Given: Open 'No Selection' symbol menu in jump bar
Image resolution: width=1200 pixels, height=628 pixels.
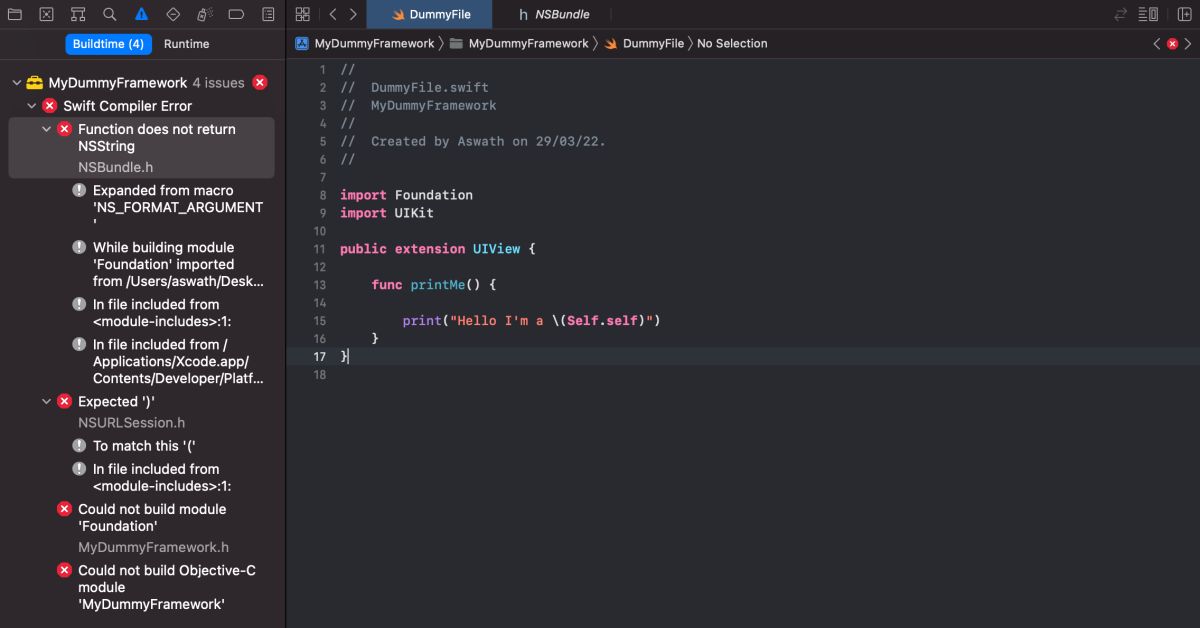Looking at the screenshot, I should [x=732, y=44].
